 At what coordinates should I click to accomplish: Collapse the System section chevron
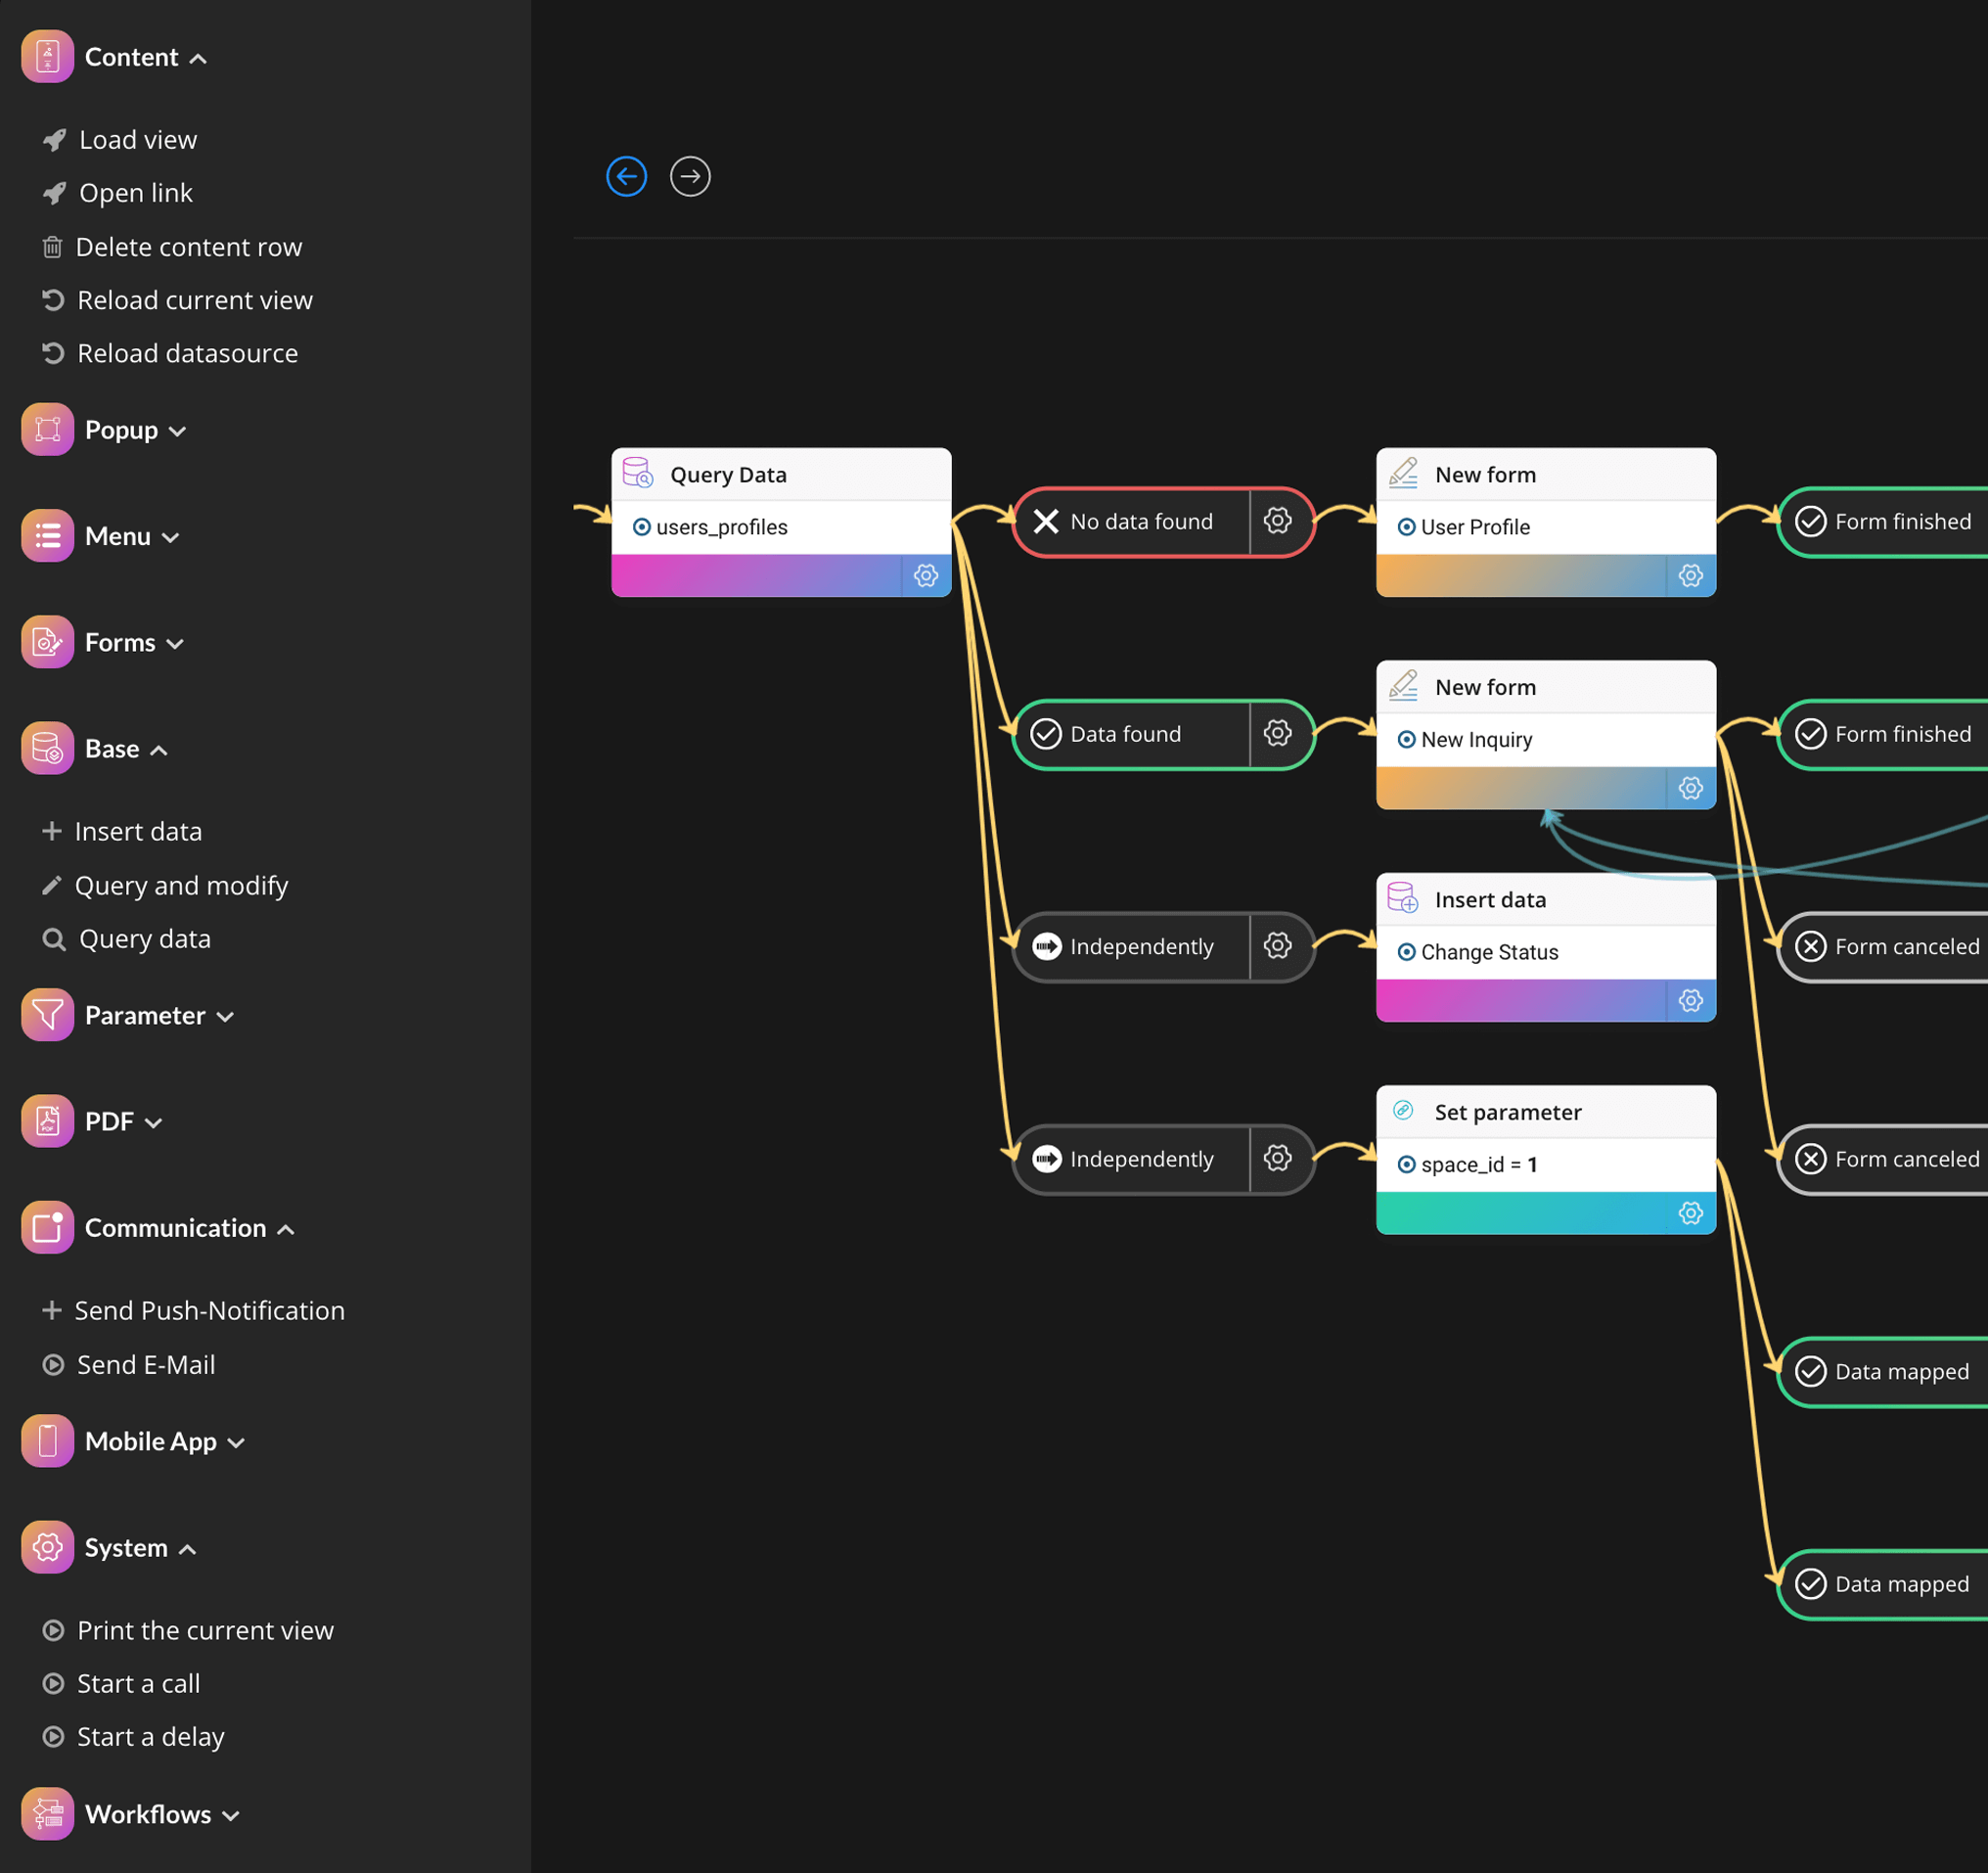187,1548
